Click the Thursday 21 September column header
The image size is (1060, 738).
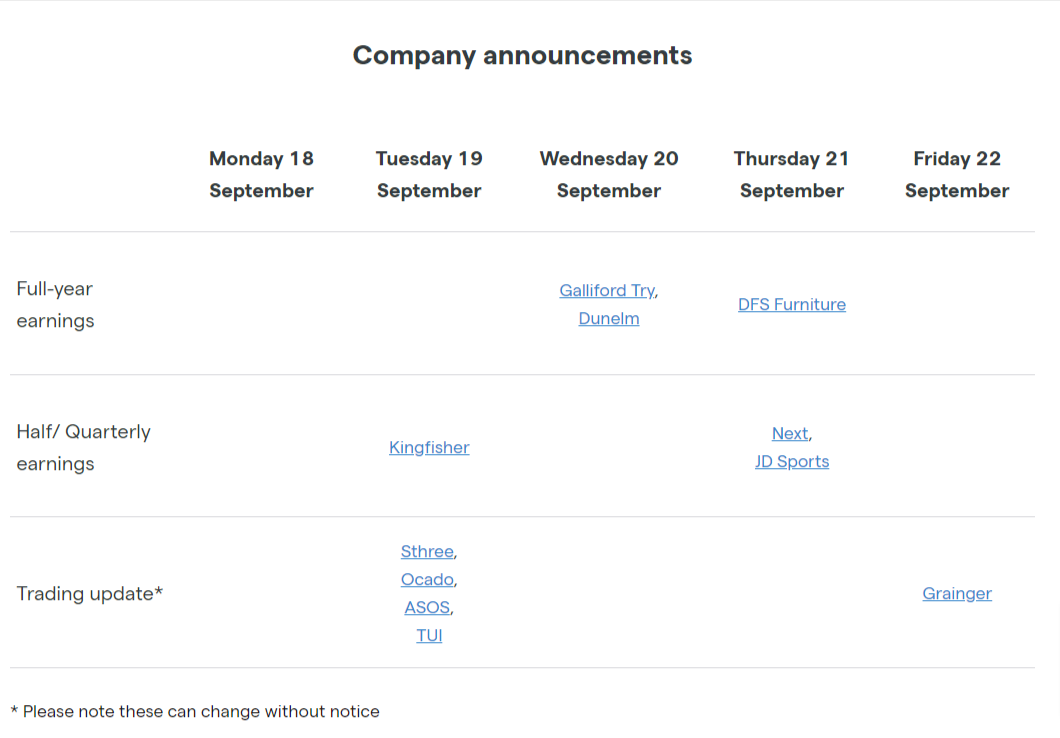click(x=792, y=174)
